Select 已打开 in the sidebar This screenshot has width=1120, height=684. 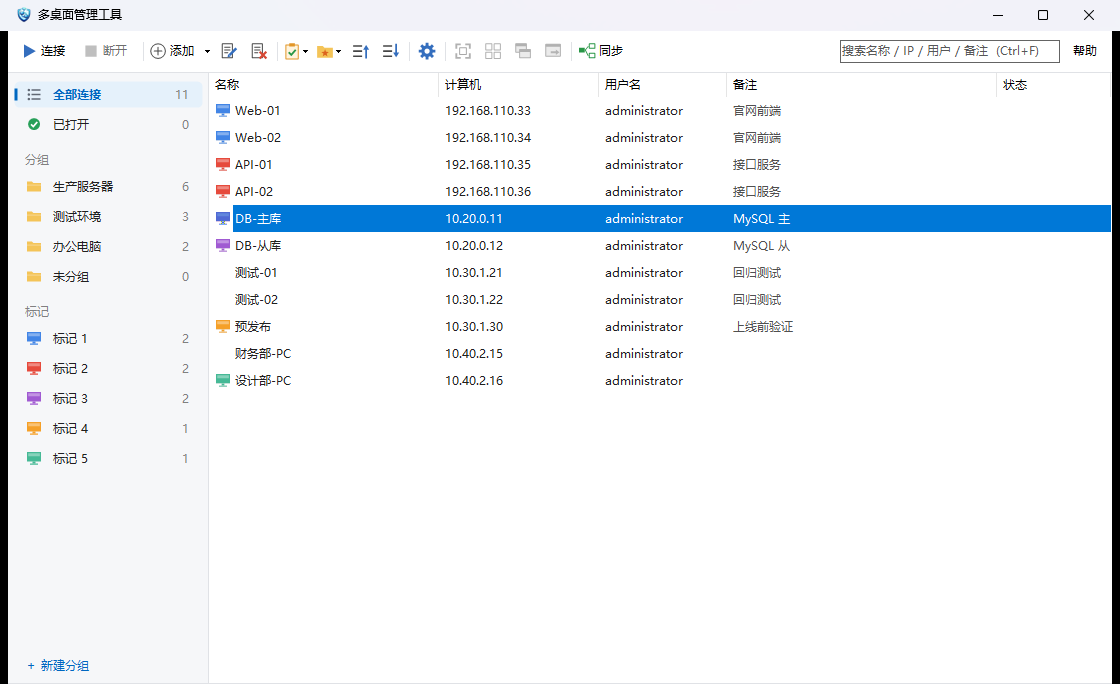(x=108, y=124)
